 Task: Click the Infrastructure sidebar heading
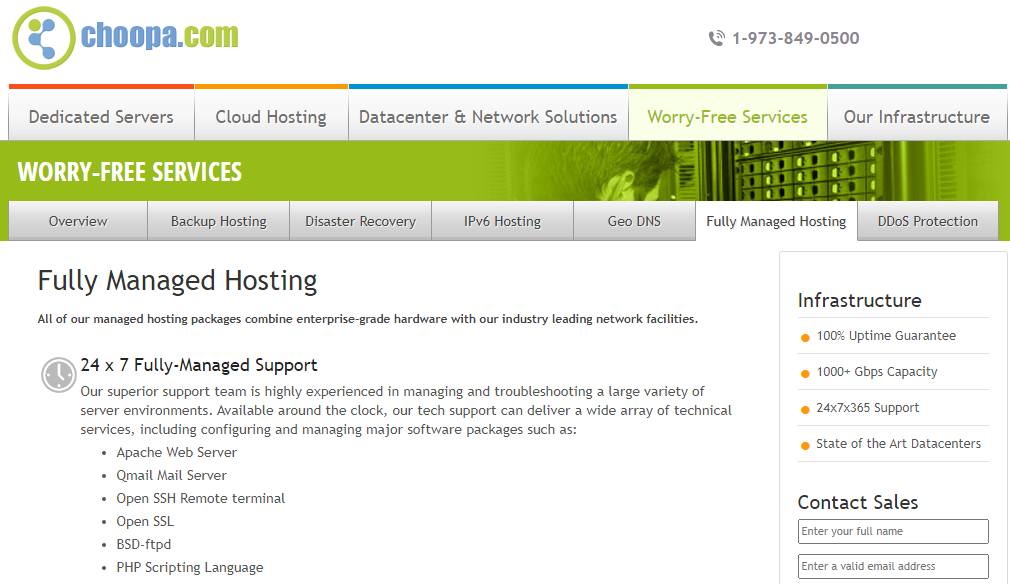click(859, 300)
